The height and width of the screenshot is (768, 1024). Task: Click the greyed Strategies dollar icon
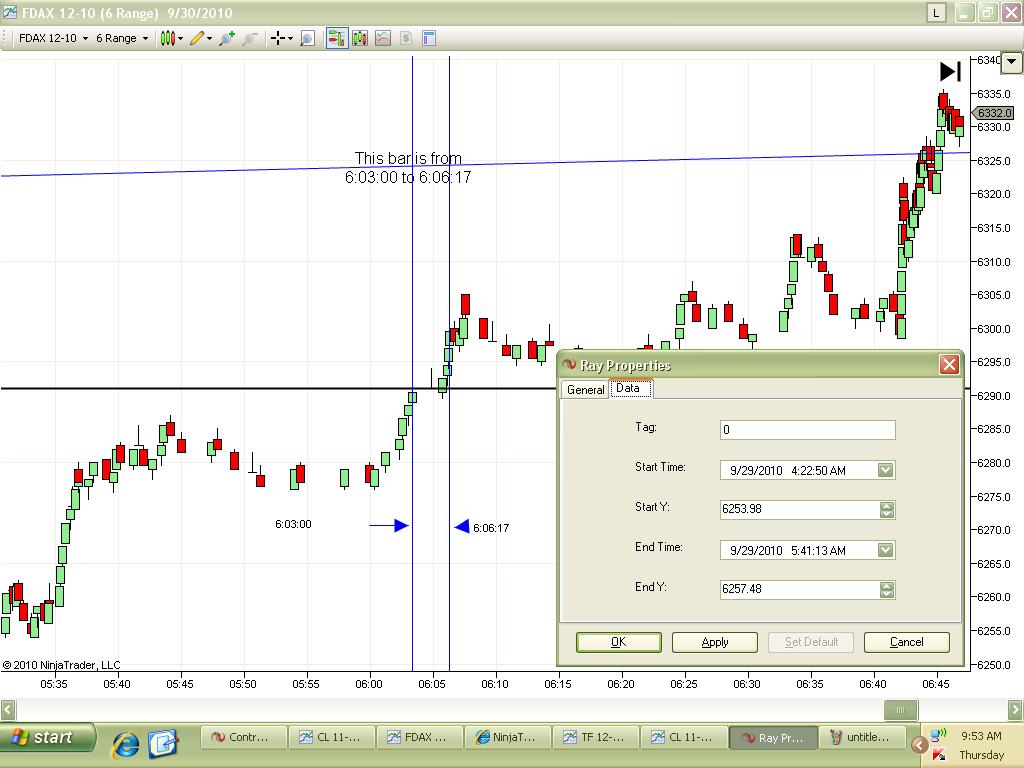click(x=406, y=39)
